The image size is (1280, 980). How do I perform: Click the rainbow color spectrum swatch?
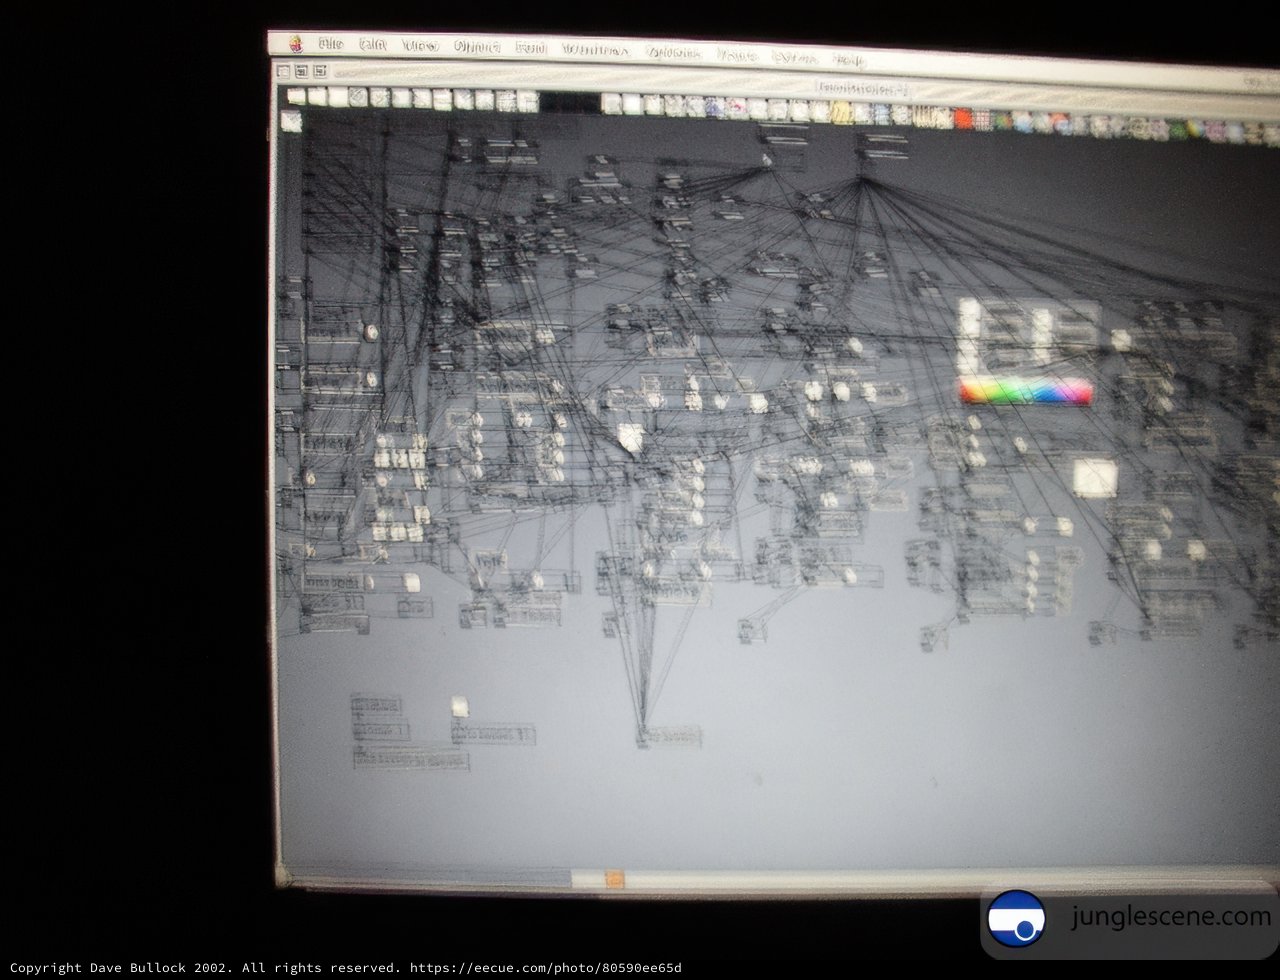1025,391
